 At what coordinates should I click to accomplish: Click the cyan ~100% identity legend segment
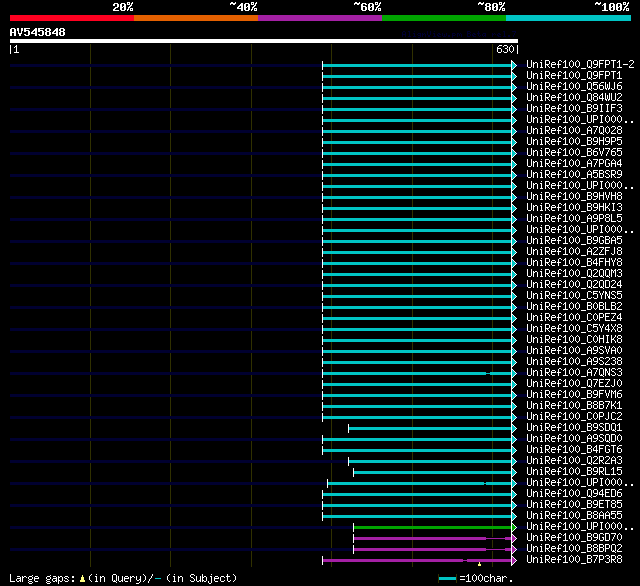[x=569, y=18]
